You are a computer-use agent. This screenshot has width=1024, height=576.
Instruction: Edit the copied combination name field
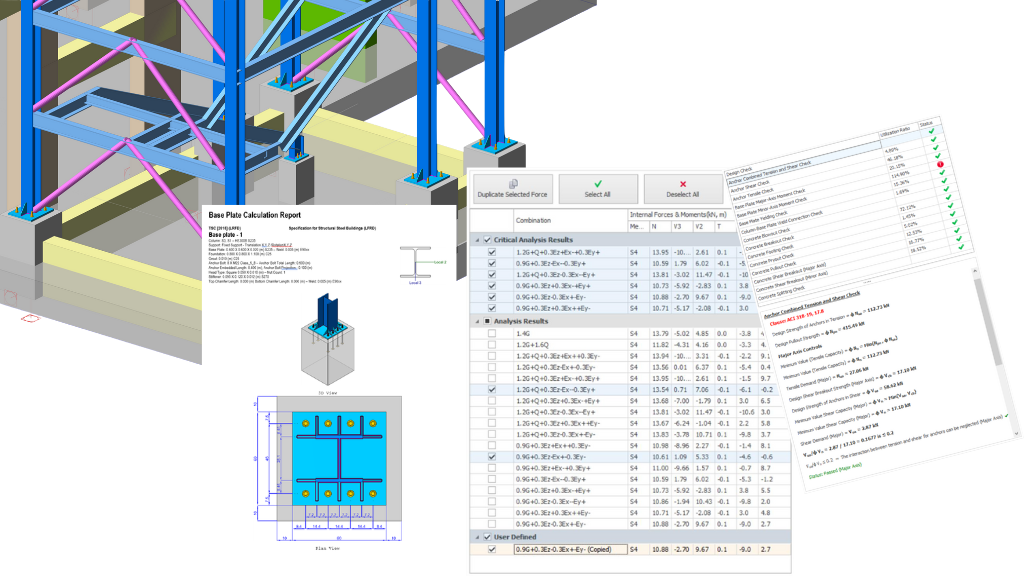click(568, 549)
